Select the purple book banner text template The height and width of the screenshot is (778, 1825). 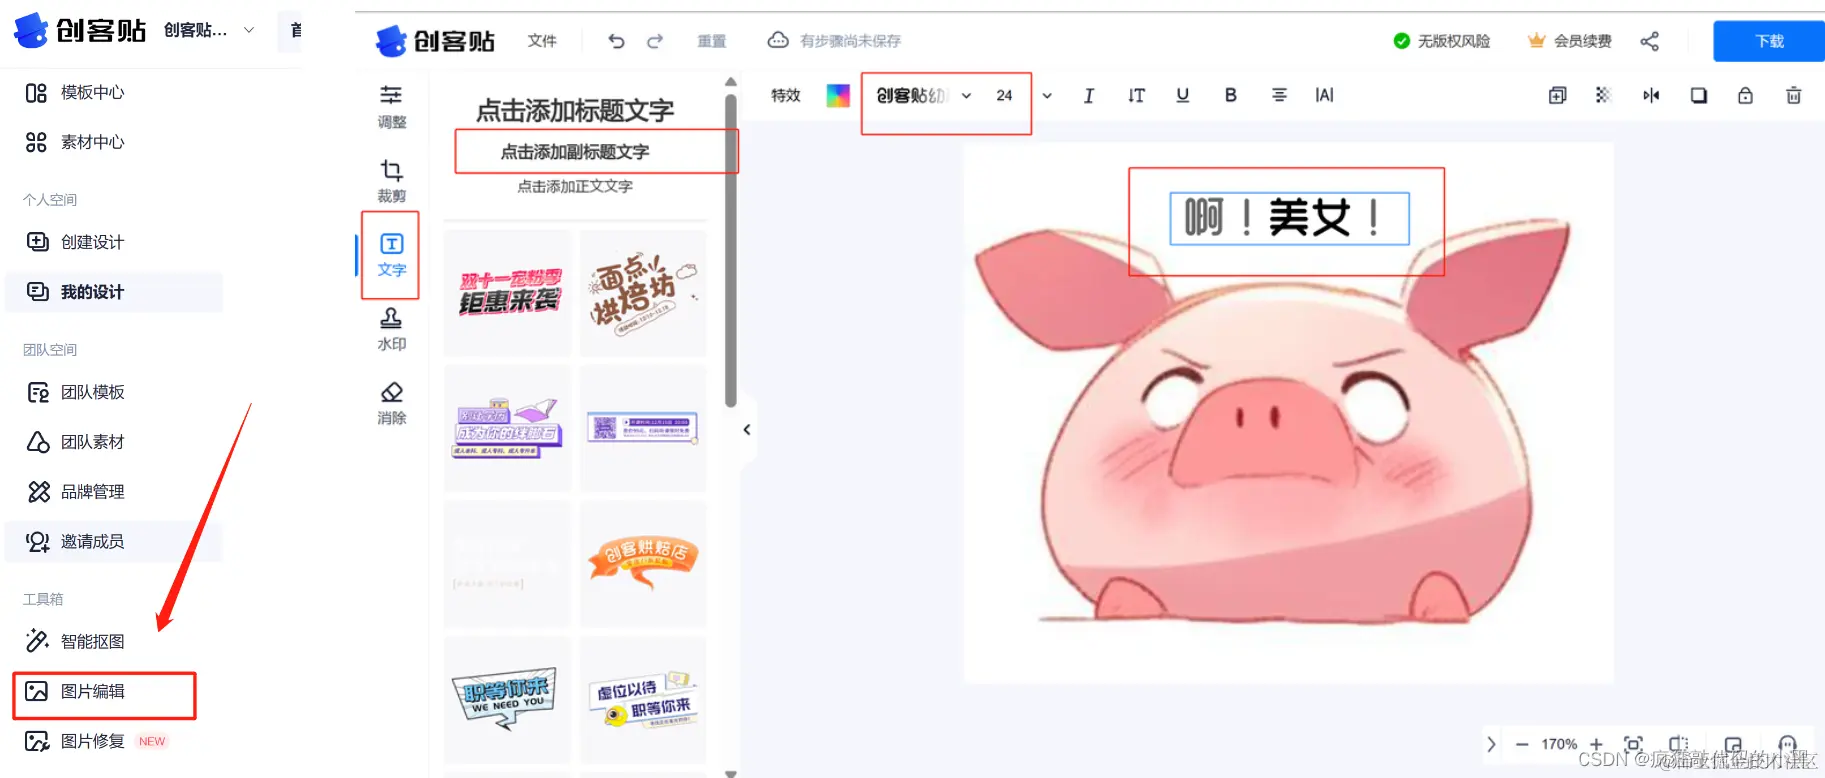tap(508, 428)
